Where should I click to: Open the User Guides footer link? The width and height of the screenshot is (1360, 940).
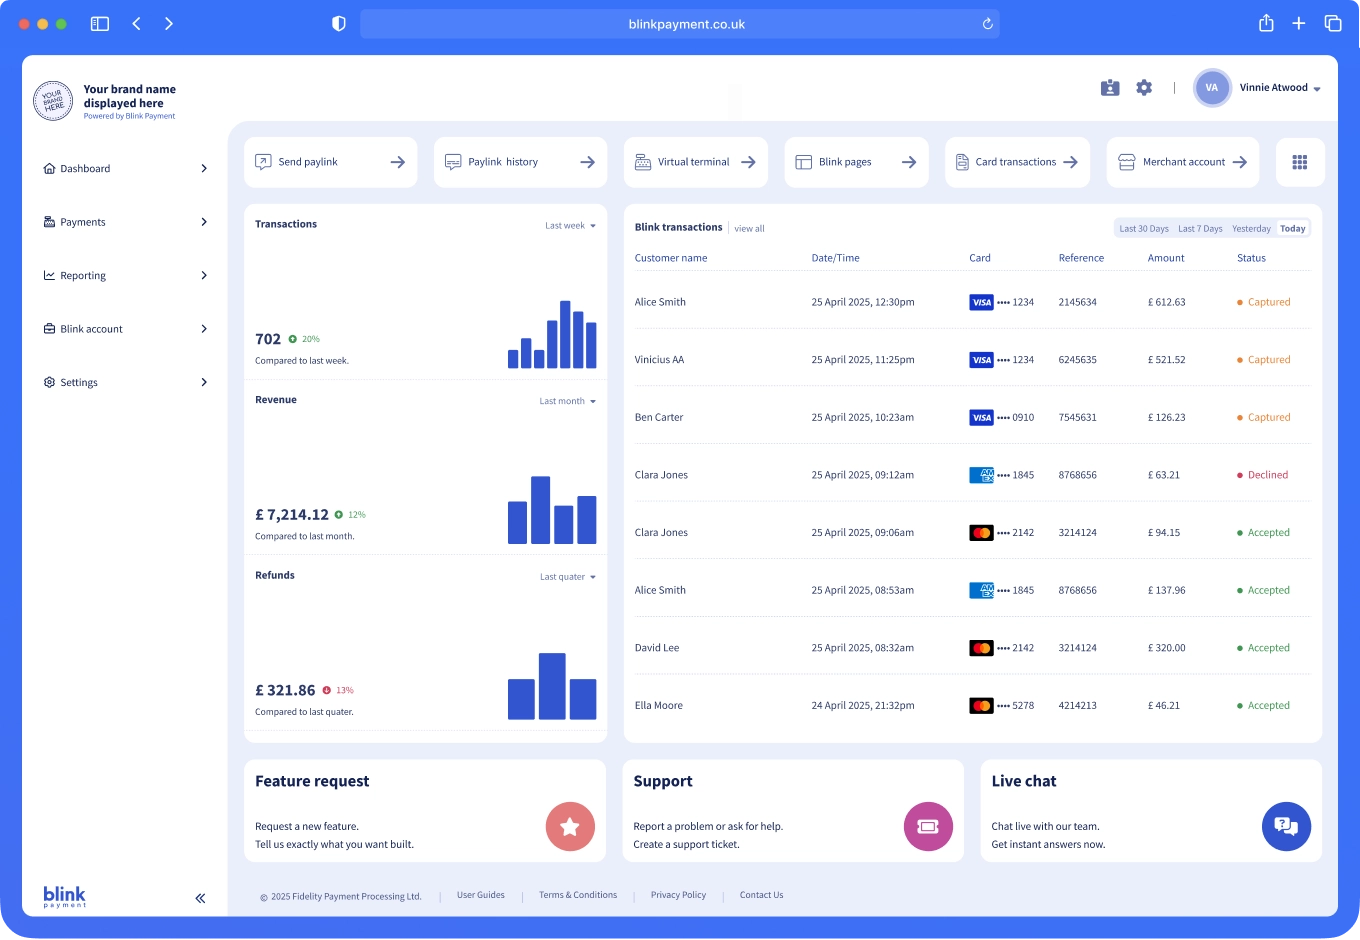(481, 896)
